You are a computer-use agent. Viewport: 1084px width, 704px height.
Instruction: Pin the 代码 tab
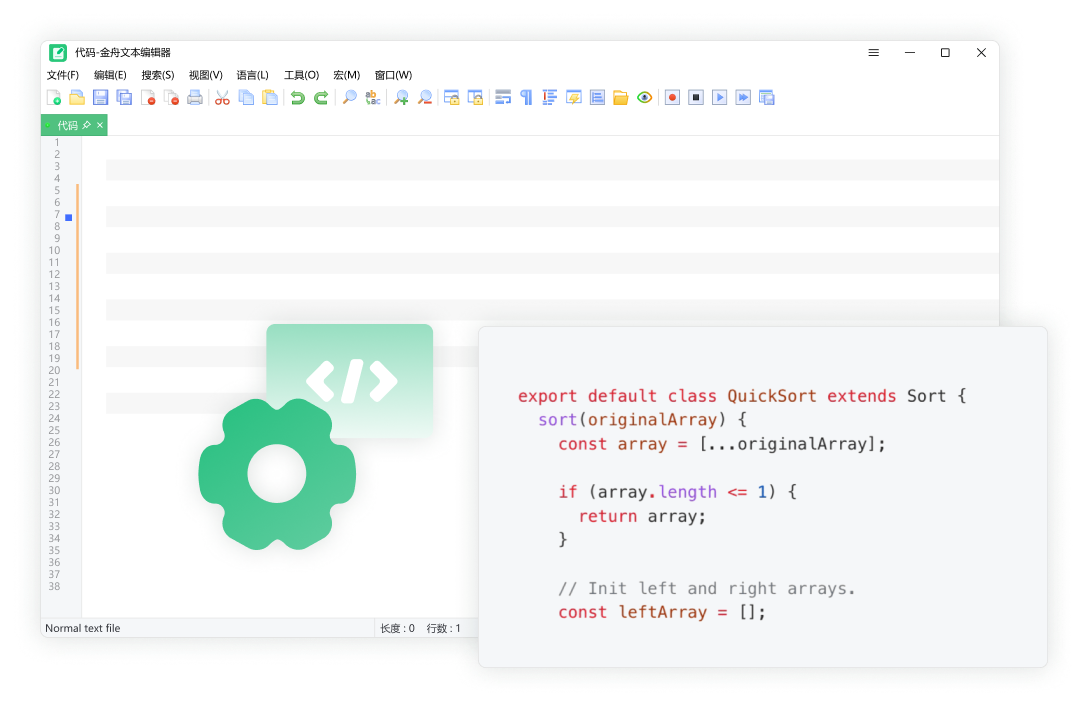(x=87, y=125)
